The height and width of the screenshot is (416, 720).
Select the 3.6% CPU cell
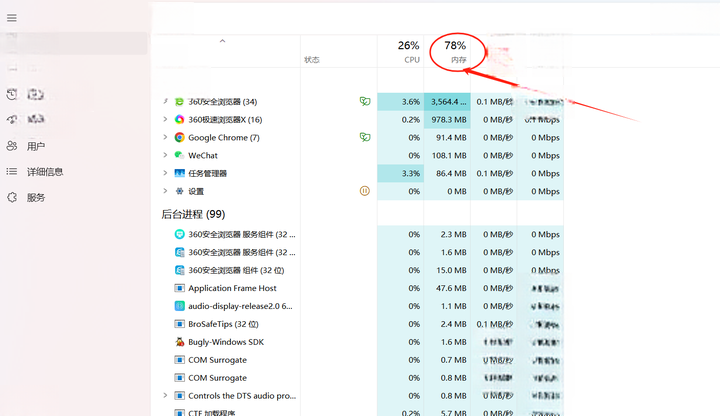pos(400,101)
